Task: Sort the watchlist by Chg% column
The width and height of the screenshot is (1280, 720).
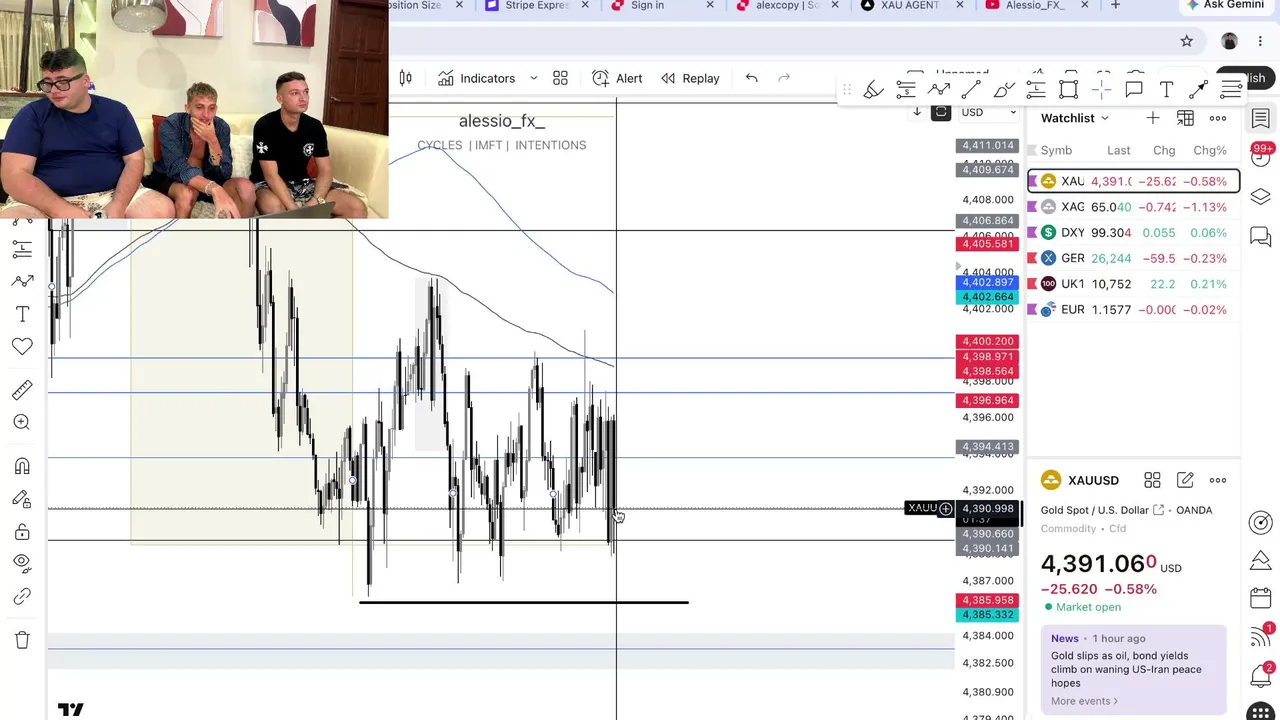Action: [x=1209, y=150]
